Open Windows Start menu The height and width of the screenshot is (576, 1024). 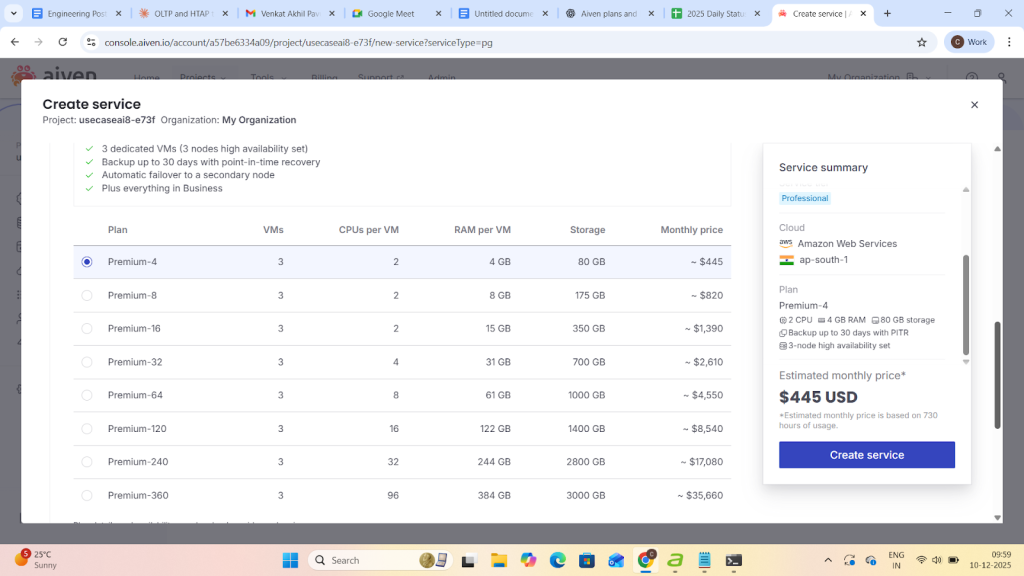pos(290,560)
